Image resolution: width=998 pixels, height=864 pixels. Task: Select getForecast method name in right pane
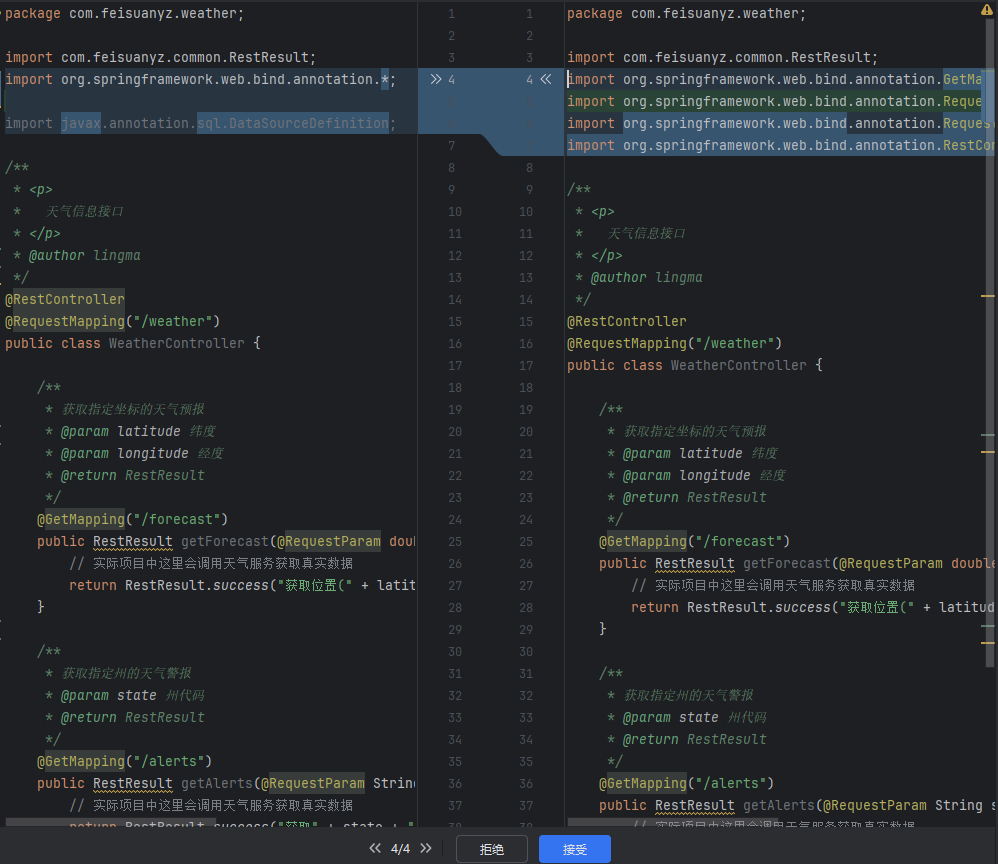[787, 563]
